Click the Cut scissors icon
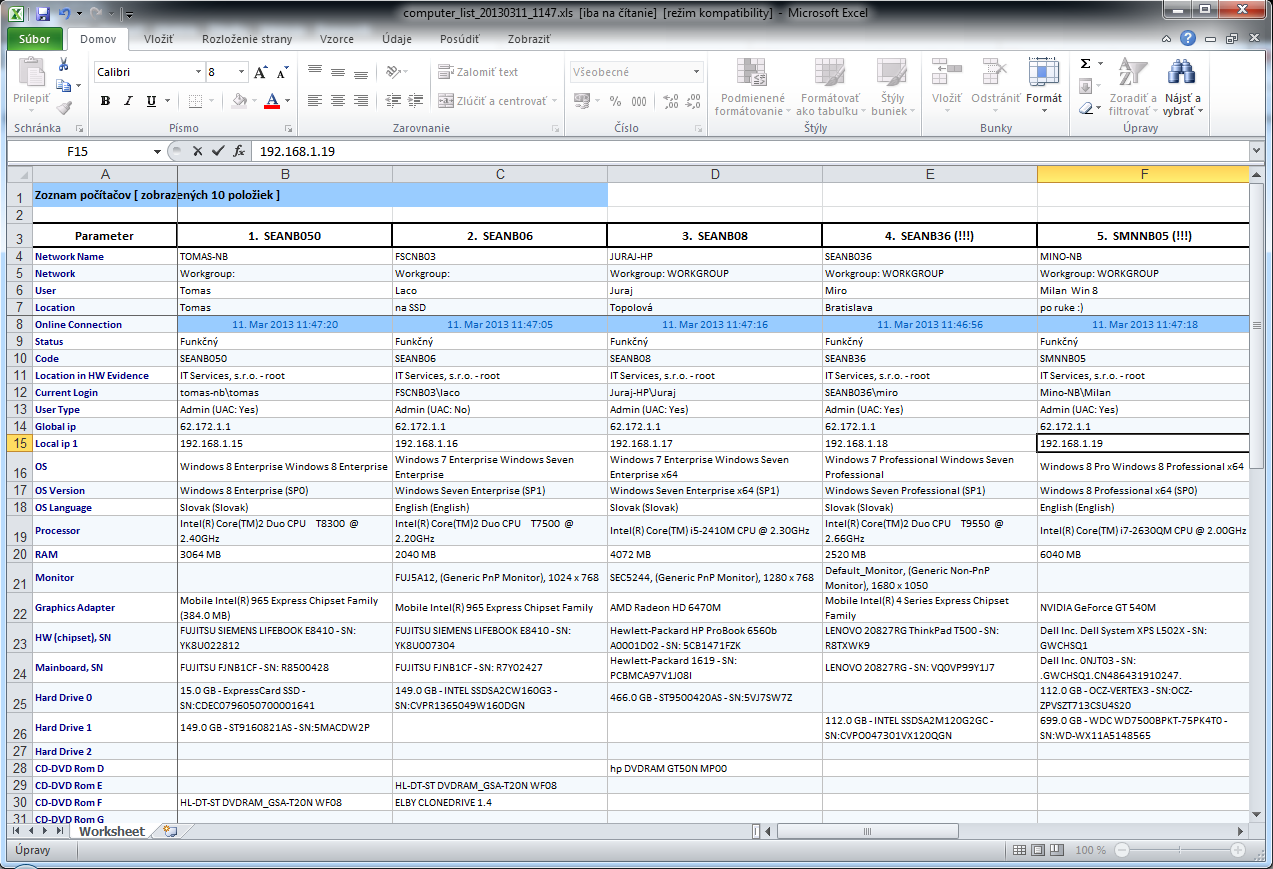Screen dimensions: 1273x869 64,65
